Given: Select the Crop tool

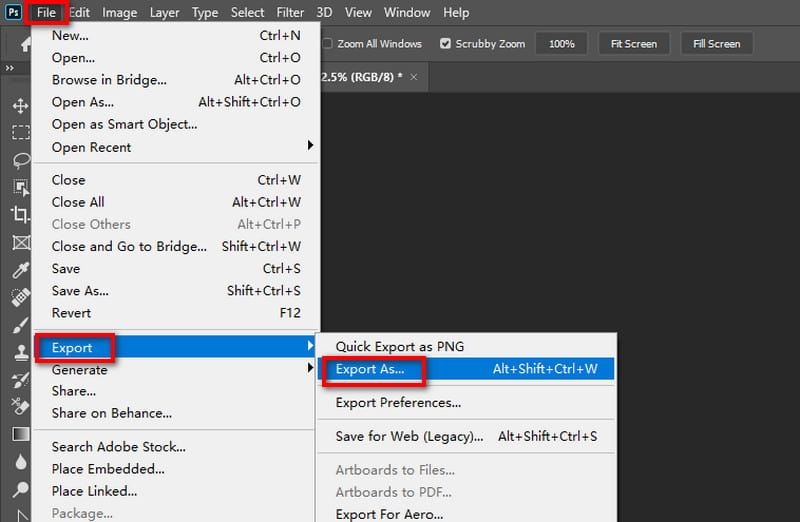Looking at the screenshot, I should click(20, 214).
